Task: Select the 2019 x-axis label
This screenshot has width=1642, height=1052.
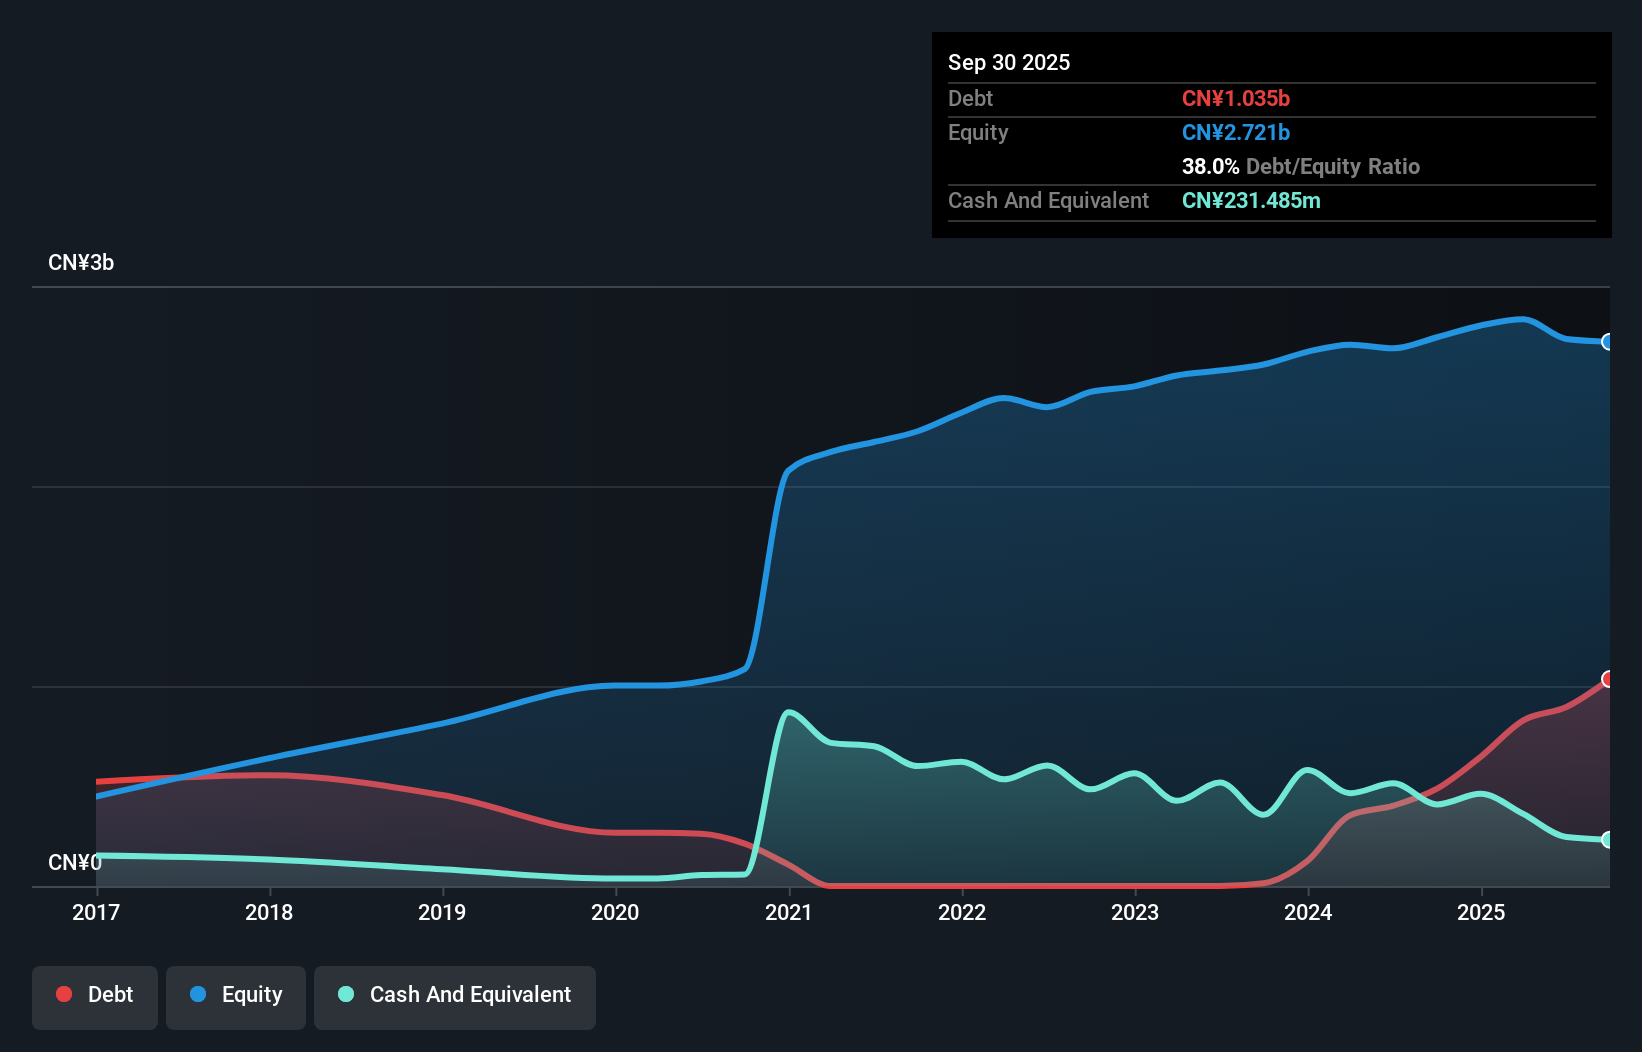Action: tap(442, 912)
